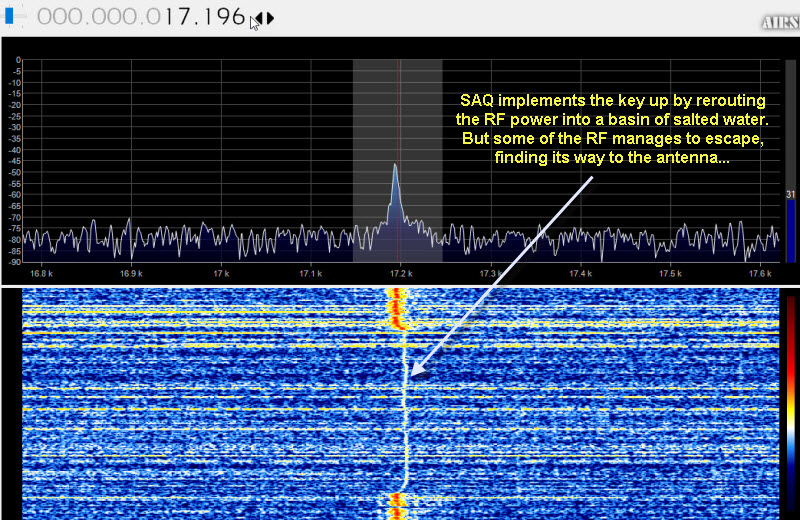Image resolution: width=800 pixels, height=520 pixels.
Task: Click the digit 9 in the frequency readout
Action: 221,18
